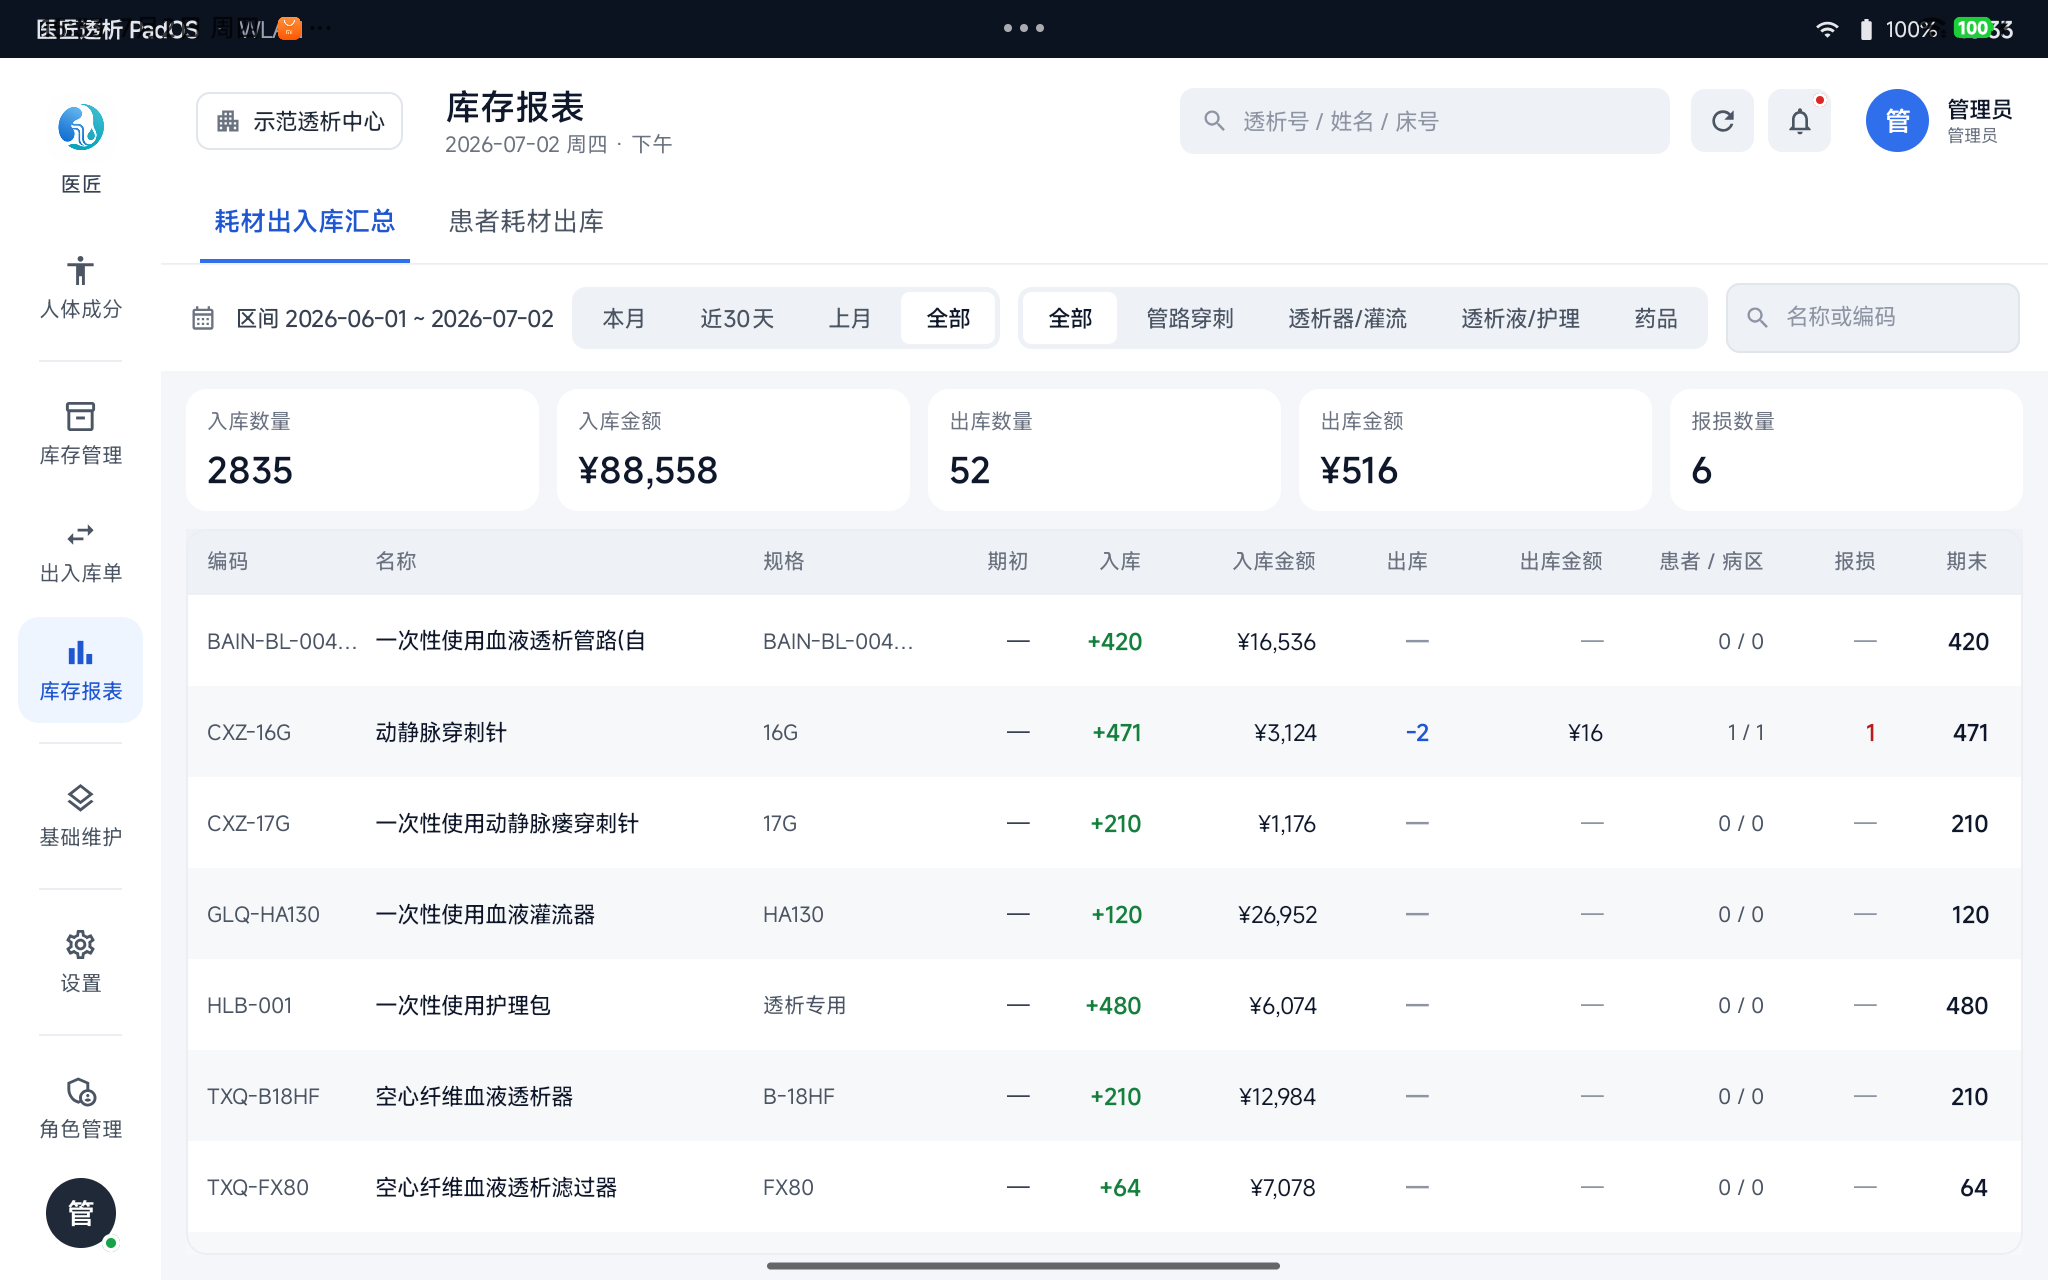Image resolution: width=2048 pixels, height=1280 pixels.
Task: Click the red 报损 value 1
Action: click(x=1870, y=732)
